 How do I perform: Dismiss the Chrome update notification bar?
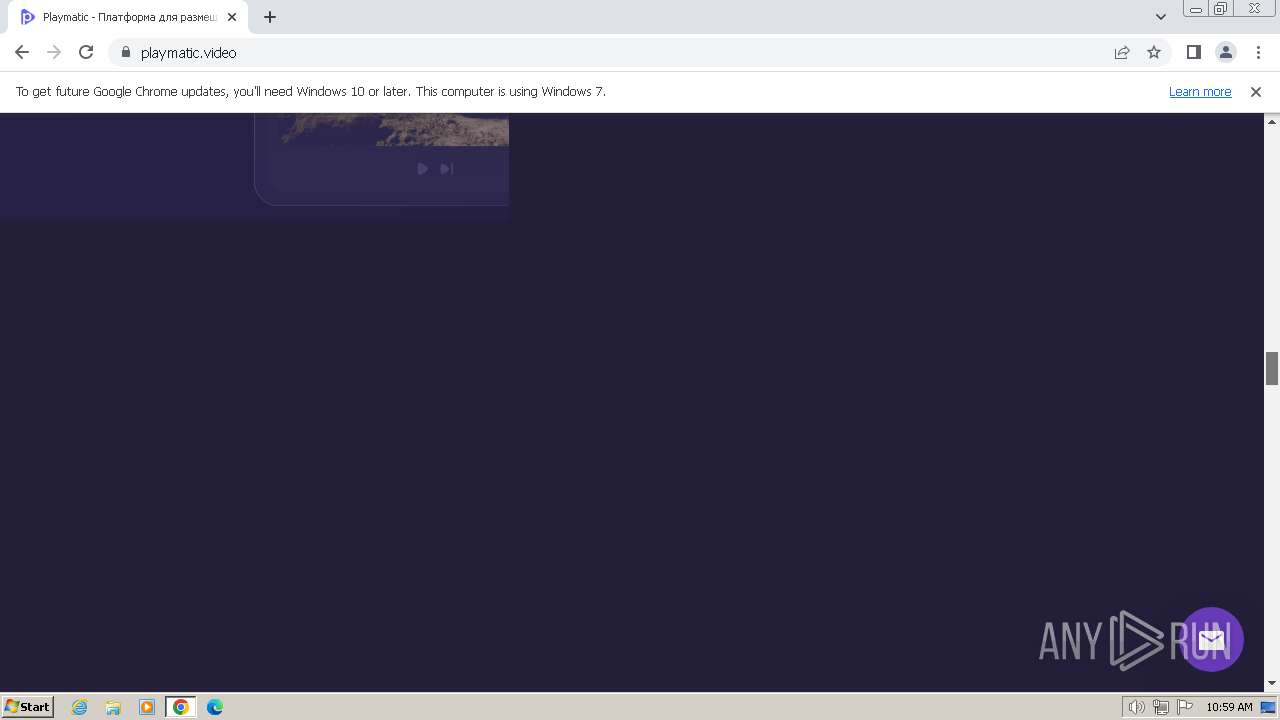(x=1256, y=91)
